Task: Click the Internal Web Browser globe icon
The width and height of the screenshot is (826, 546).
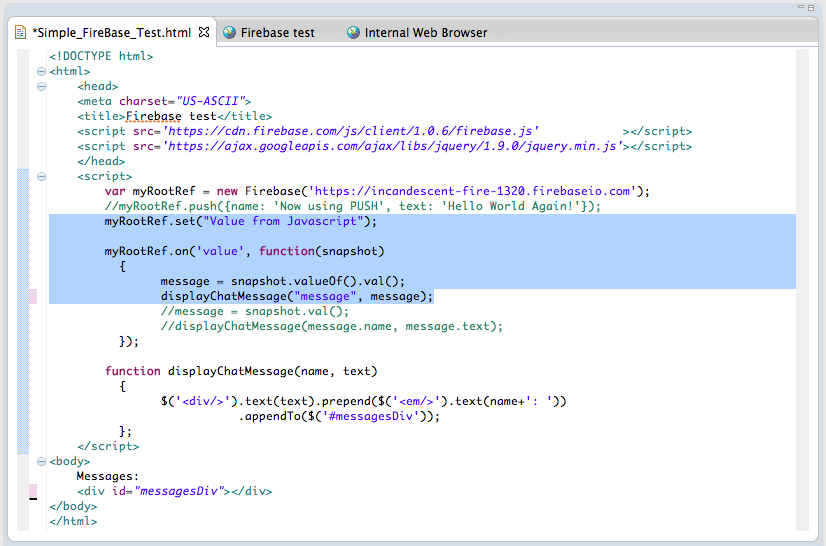Action: click(353, 32)
